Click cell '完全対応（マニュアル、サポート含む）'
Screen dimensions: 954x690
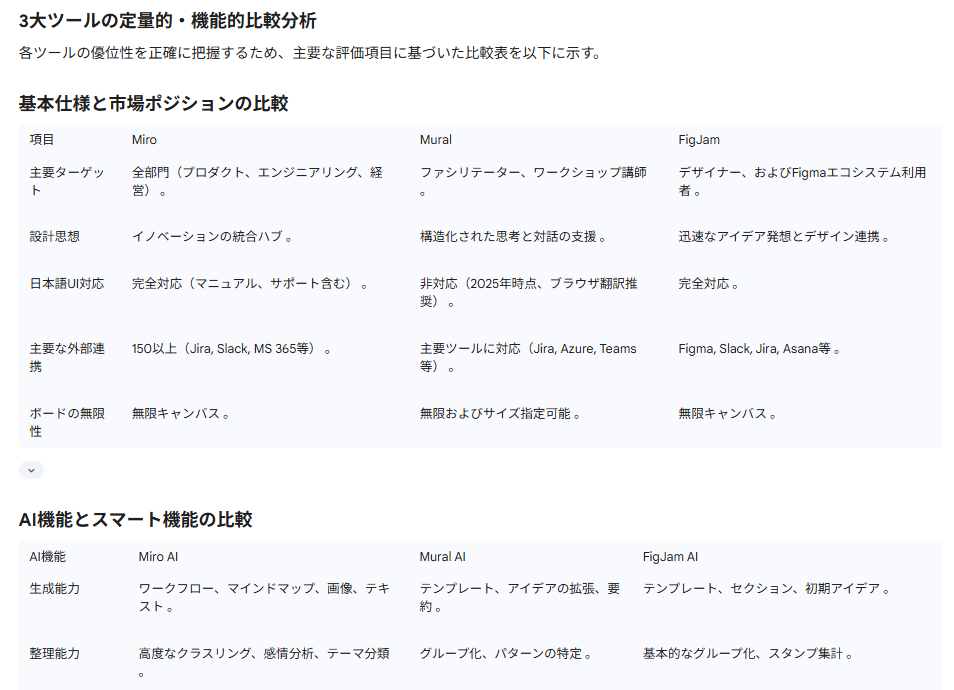pos(249,284)
